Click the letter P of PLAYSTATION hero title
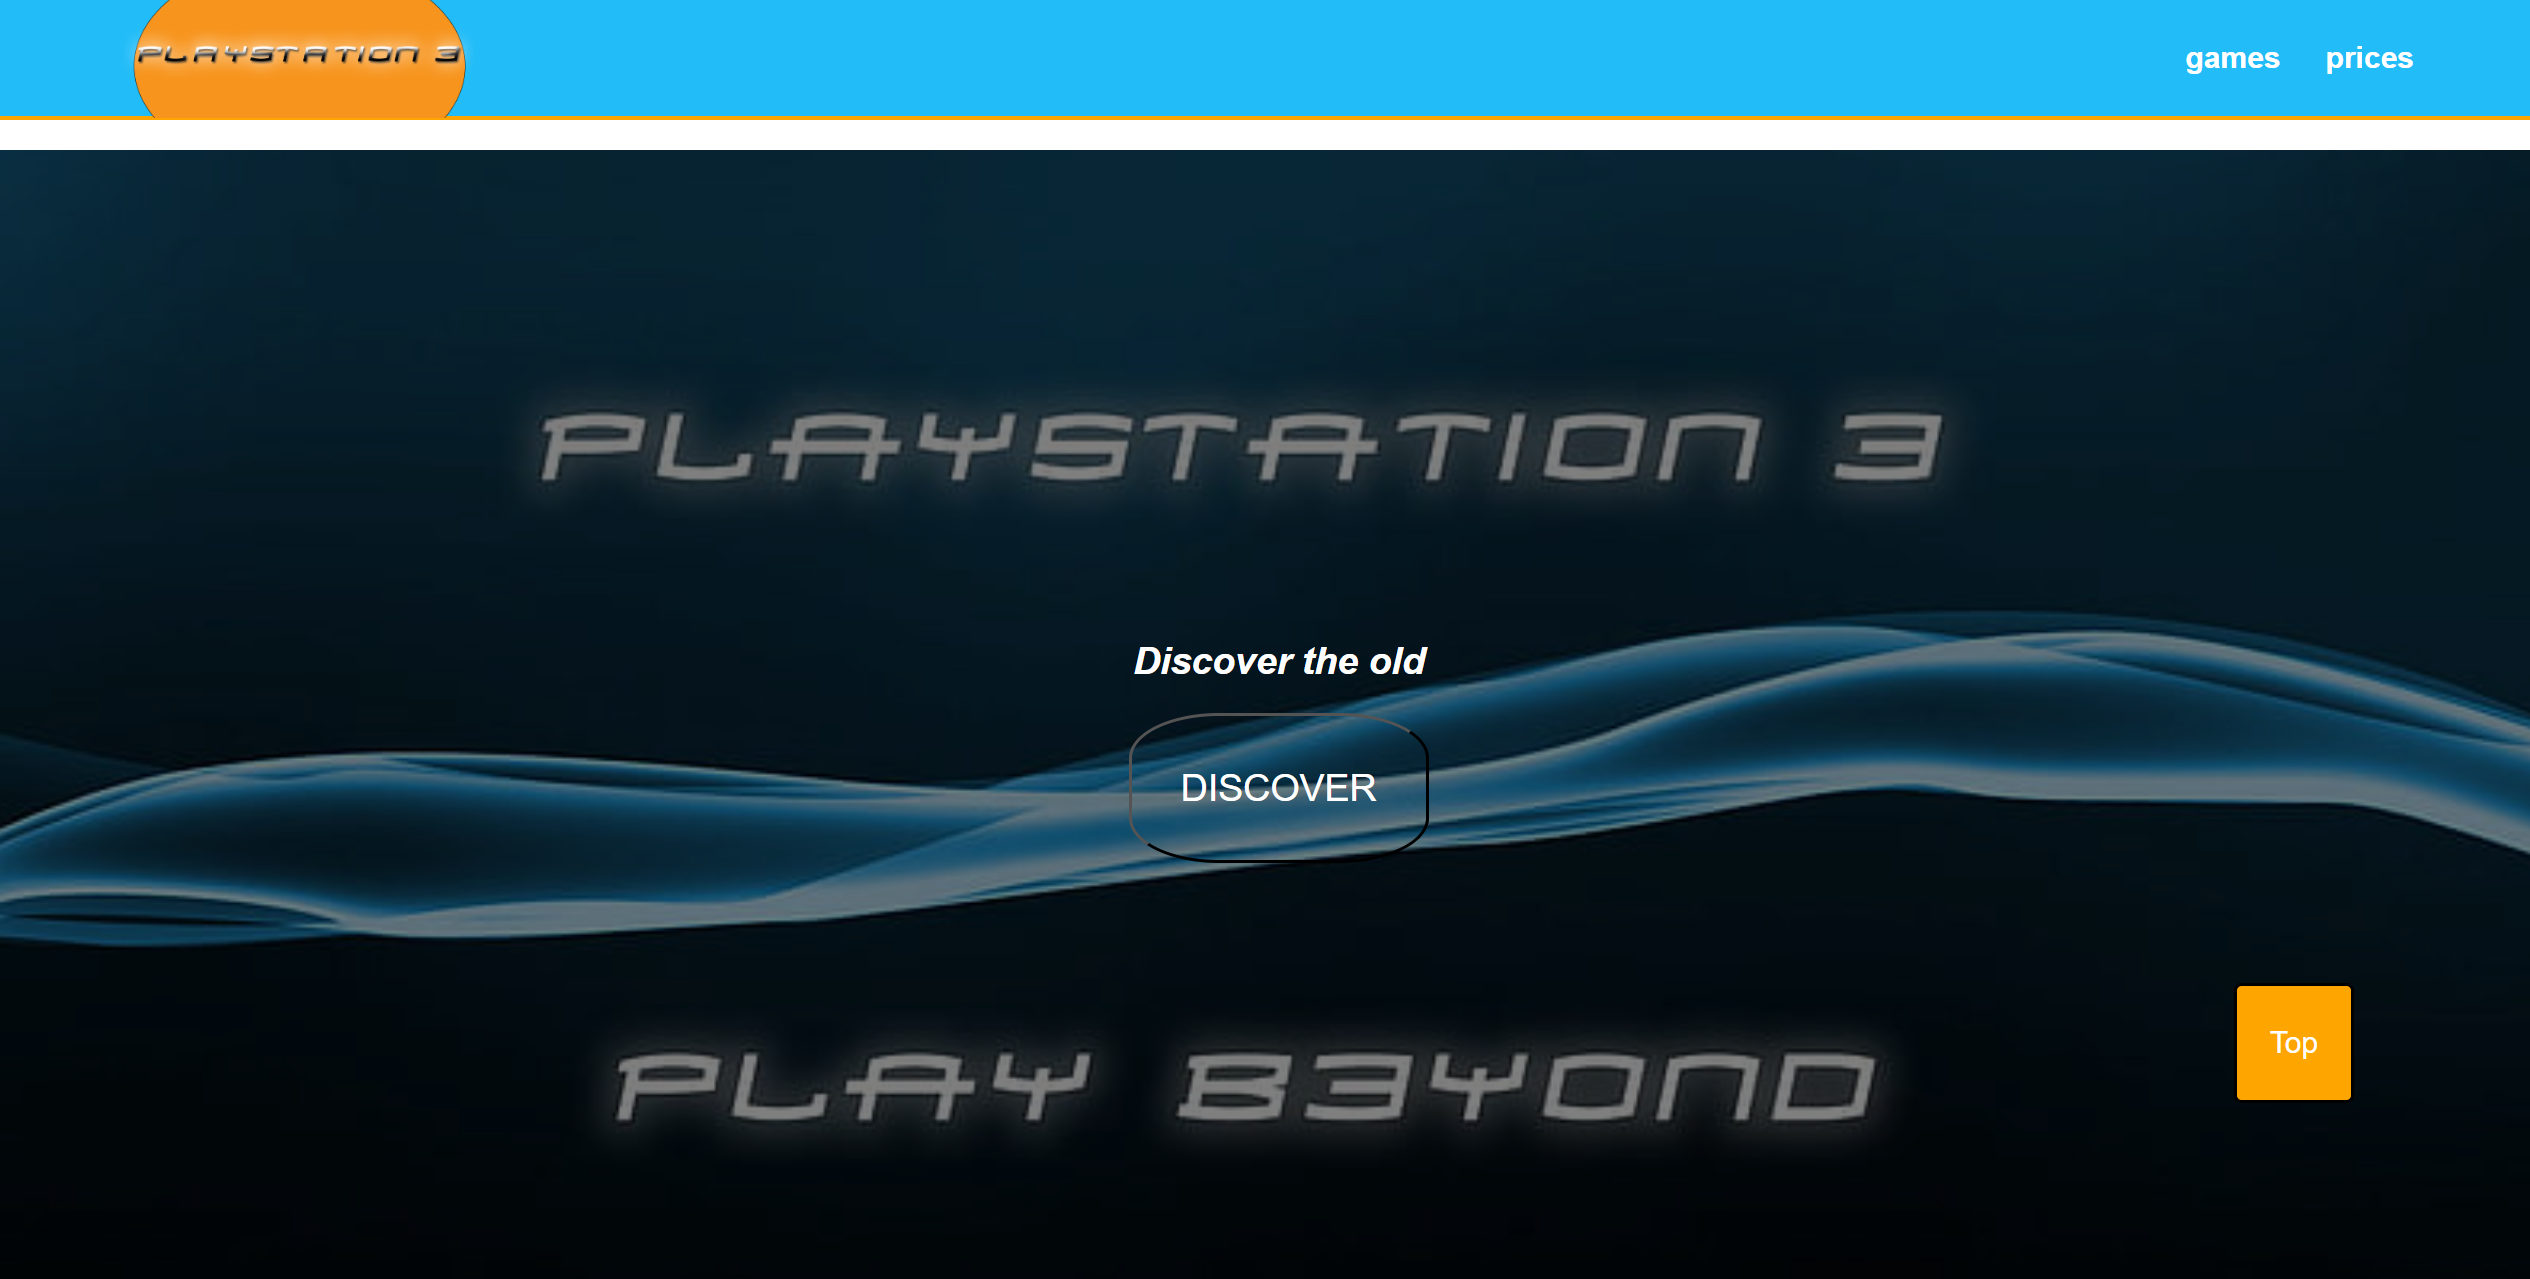The width and height of the screenshot is (2530, 1279). 592,448
